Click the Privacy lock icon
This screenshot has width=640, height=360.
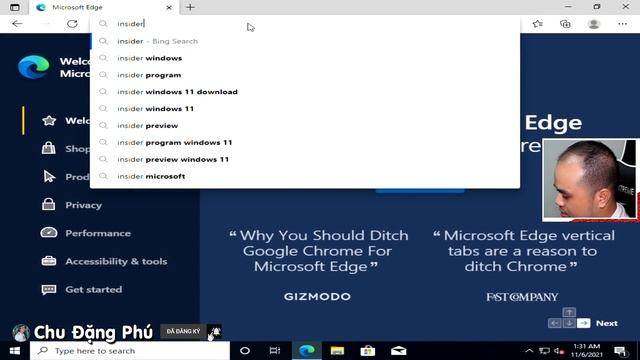click(x=49, y=204)
